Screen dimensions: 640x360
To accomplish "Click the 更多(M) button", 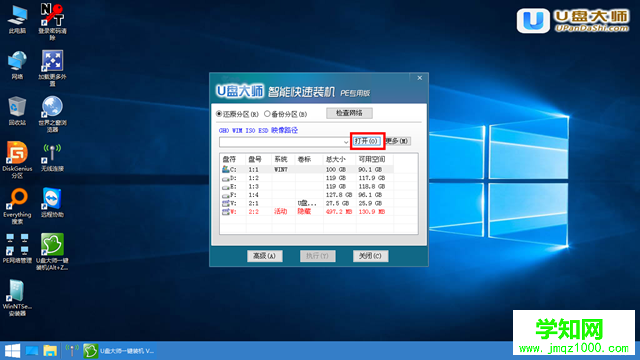I will [x=398, y=141].
